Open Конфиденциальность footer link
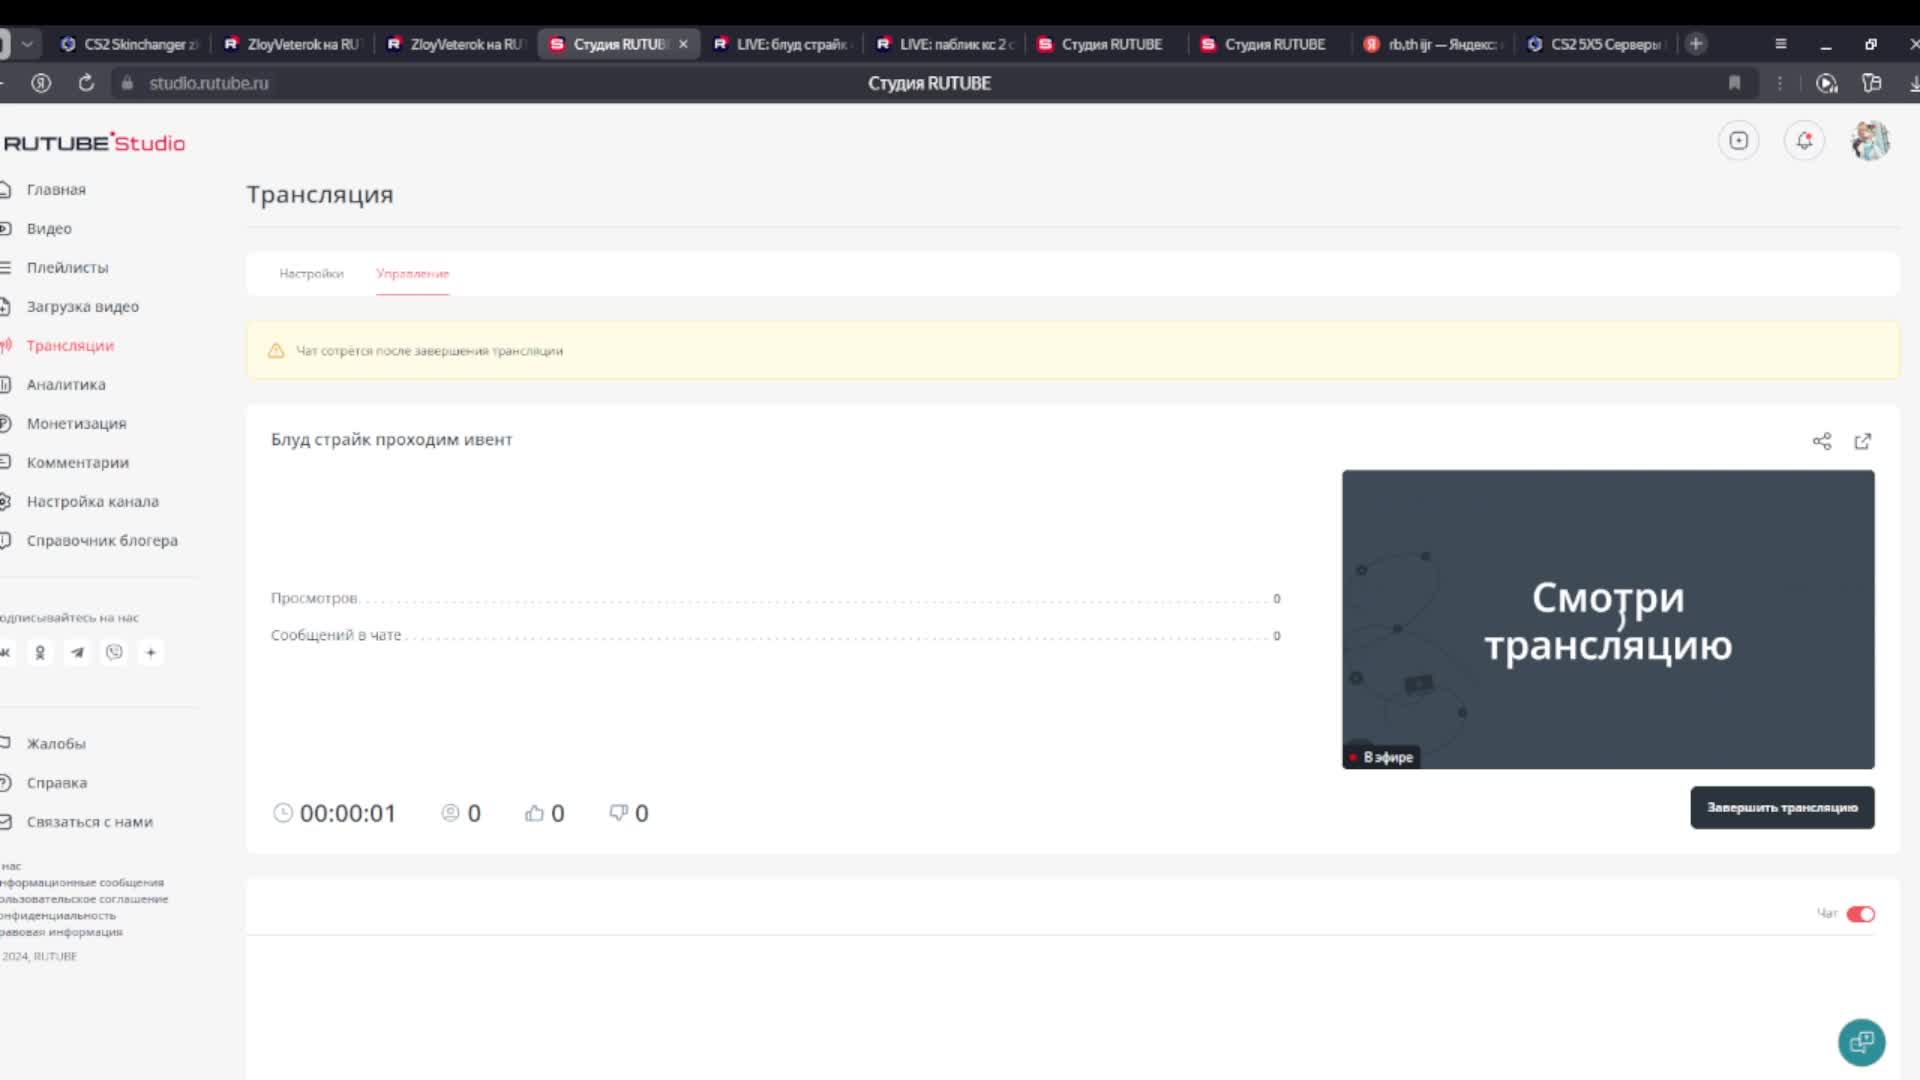1920x1080 pixels. tap(58, 916)
